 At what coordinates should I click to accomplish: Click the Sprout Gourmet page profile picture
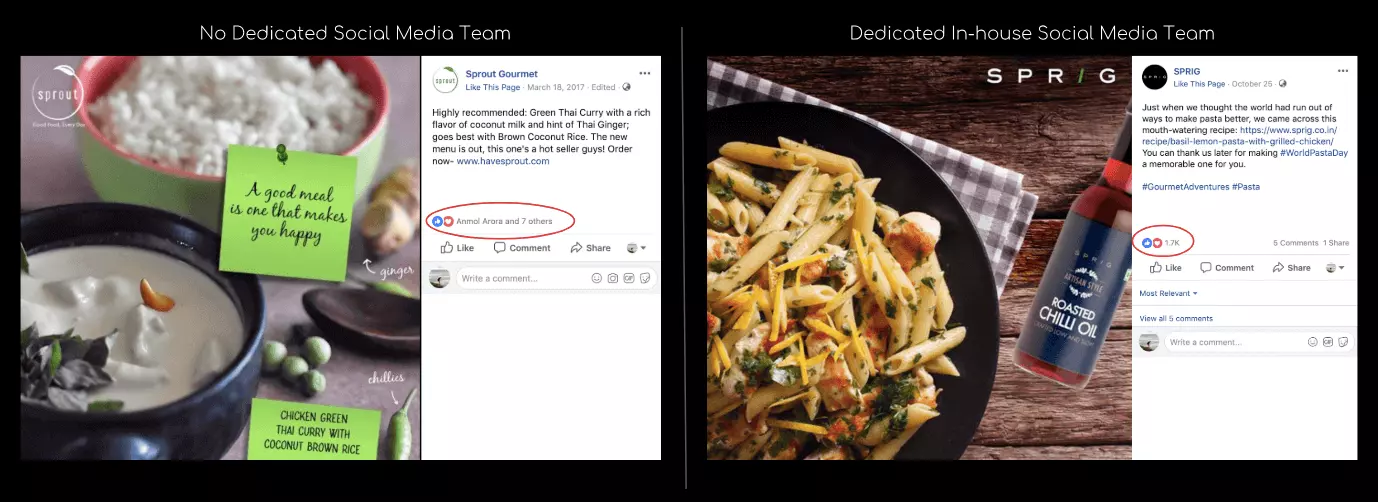click(445, 79)
